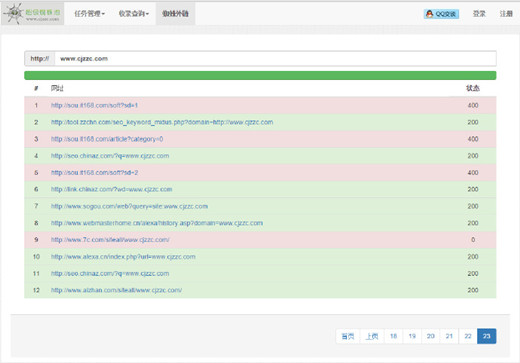This screenshot has height=363, width=520.
Task: Open the 注册 link
Action: (x=506, y=14)
